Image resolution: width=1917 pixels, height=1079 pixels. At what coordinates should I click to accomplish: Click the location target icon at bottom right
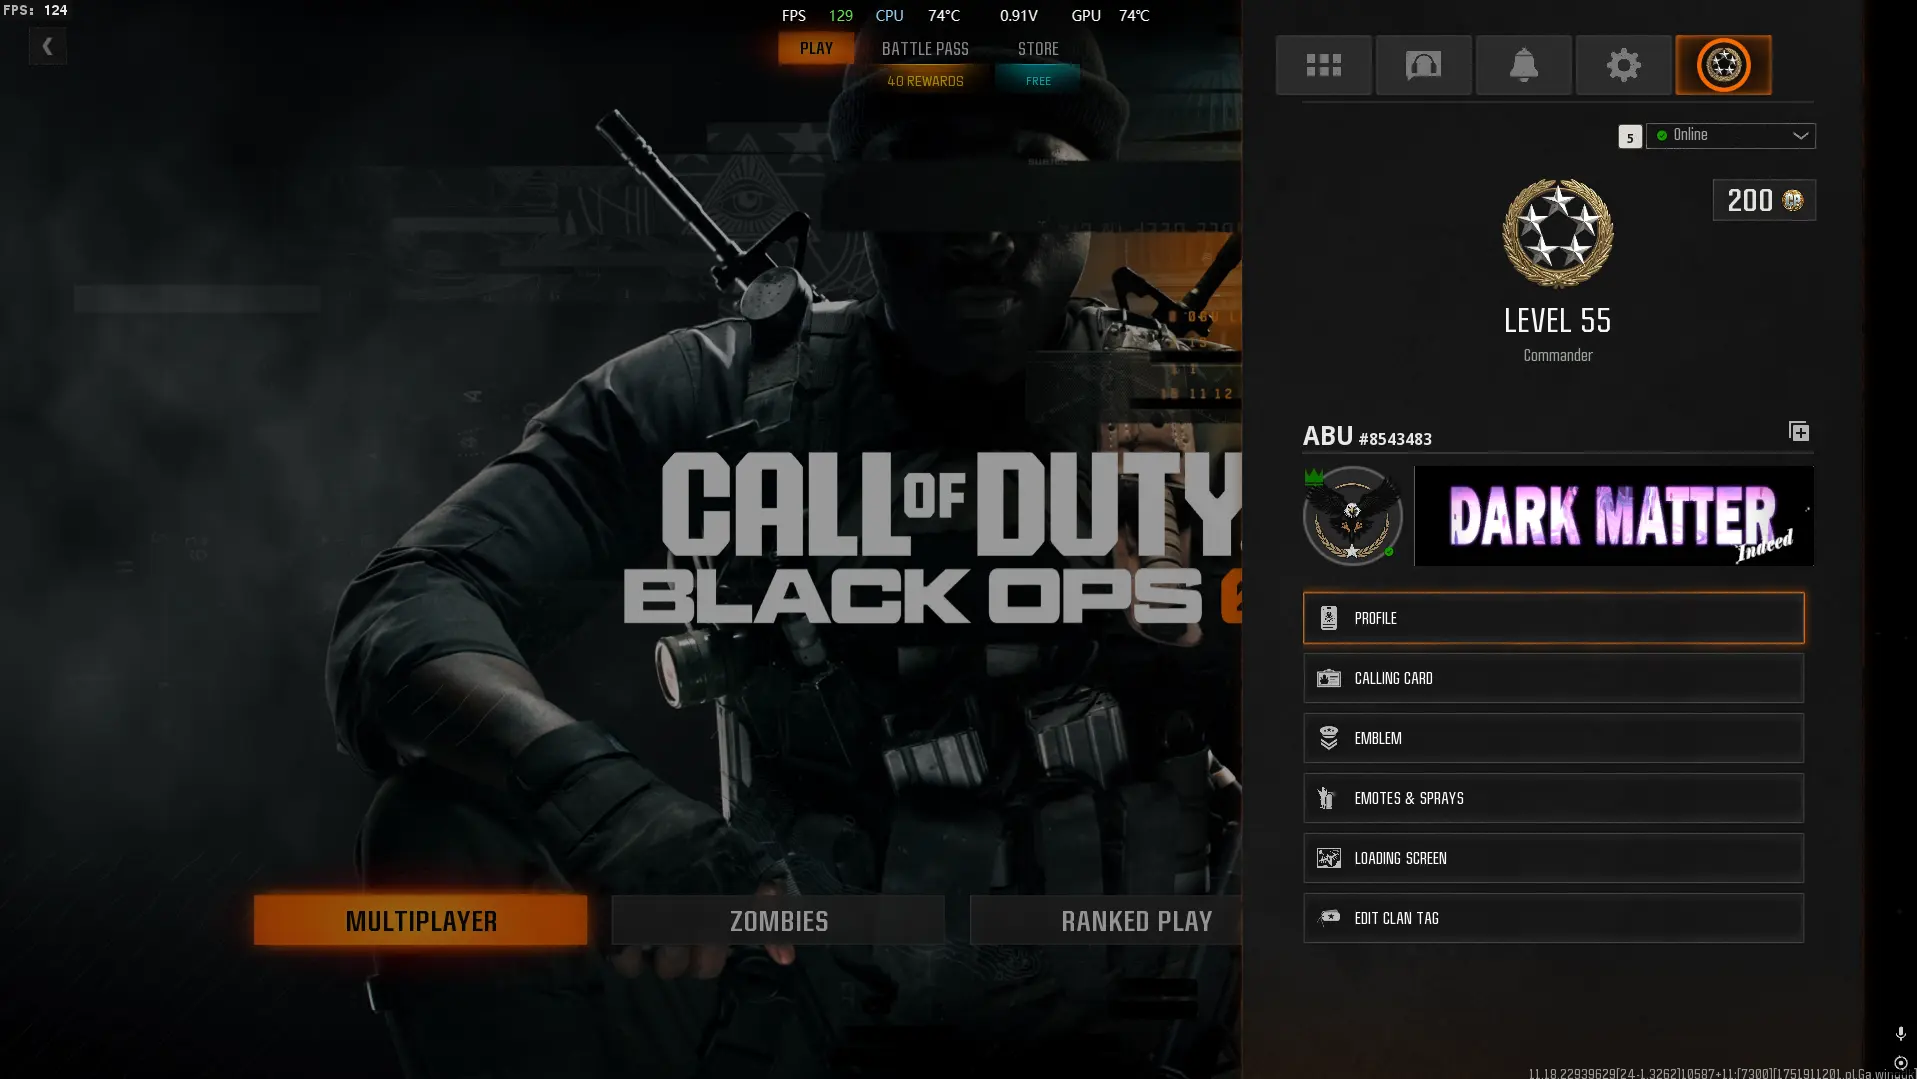pos(1901,1064)
